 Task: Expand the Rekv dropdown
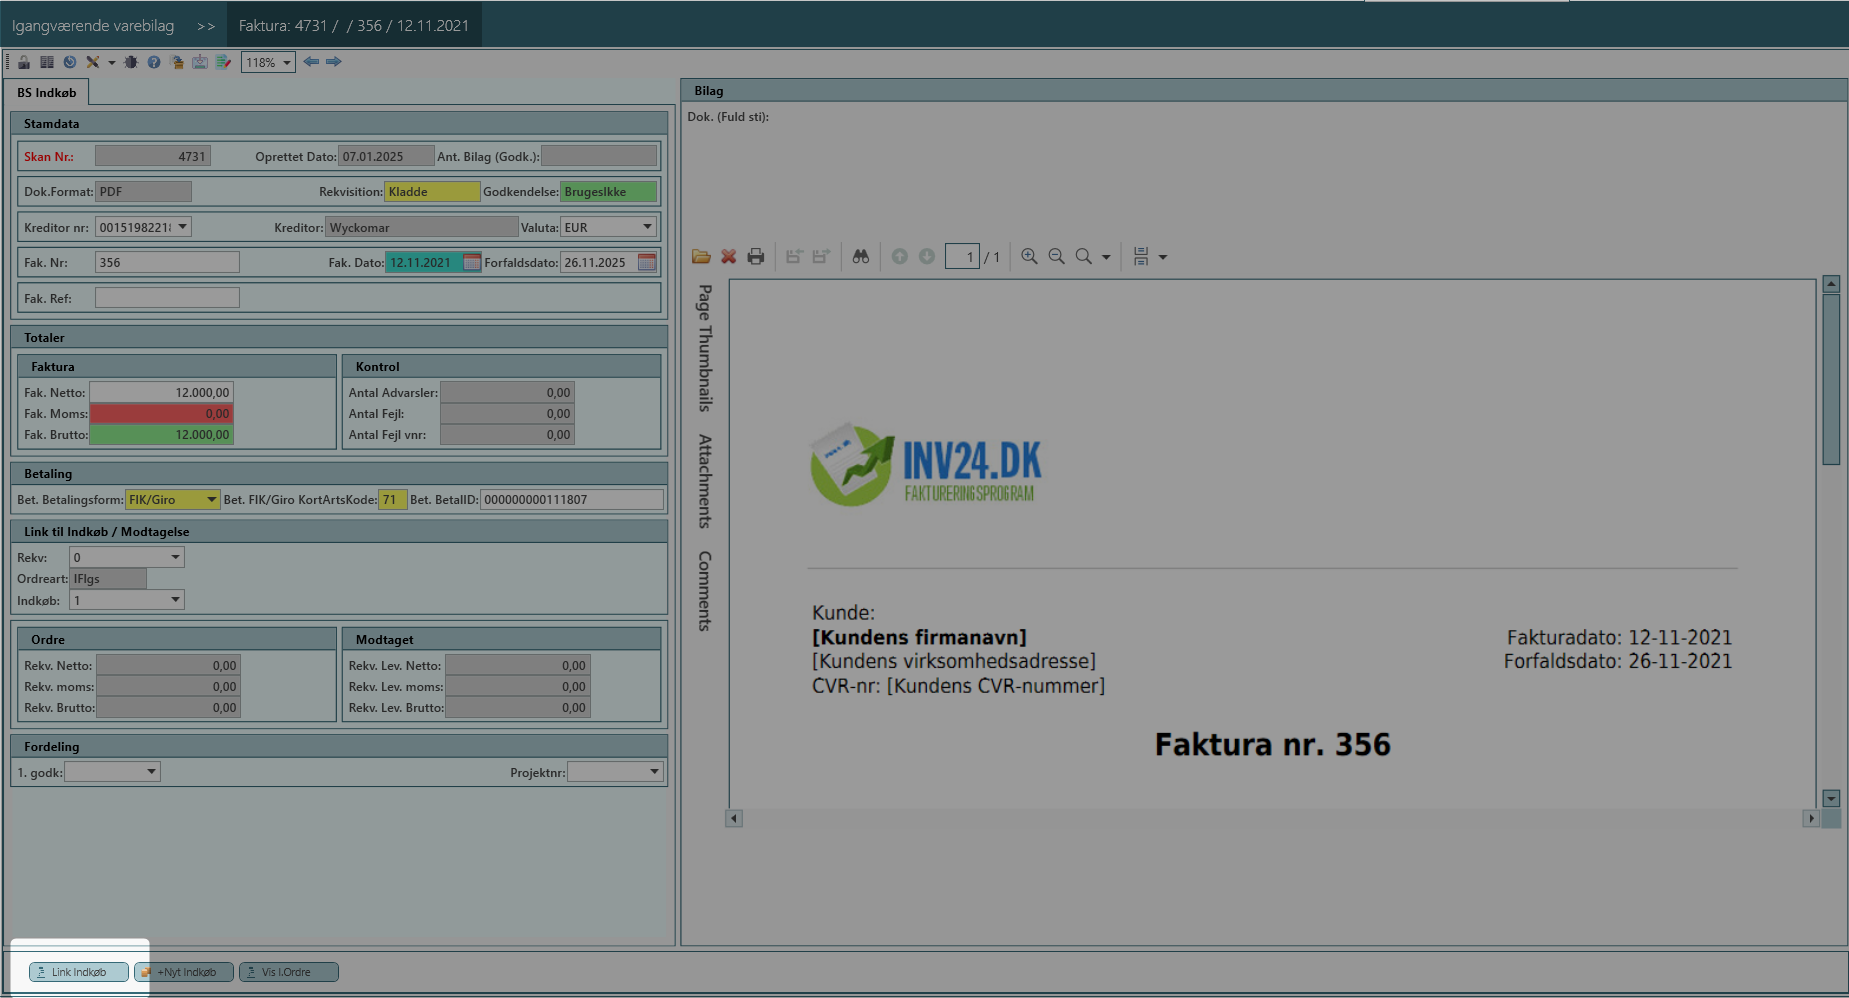tap(176, 557)
